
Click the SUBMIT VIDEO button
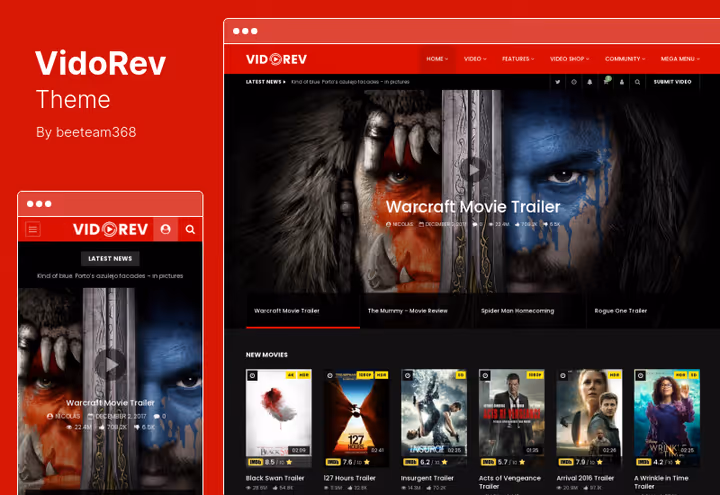672,82
